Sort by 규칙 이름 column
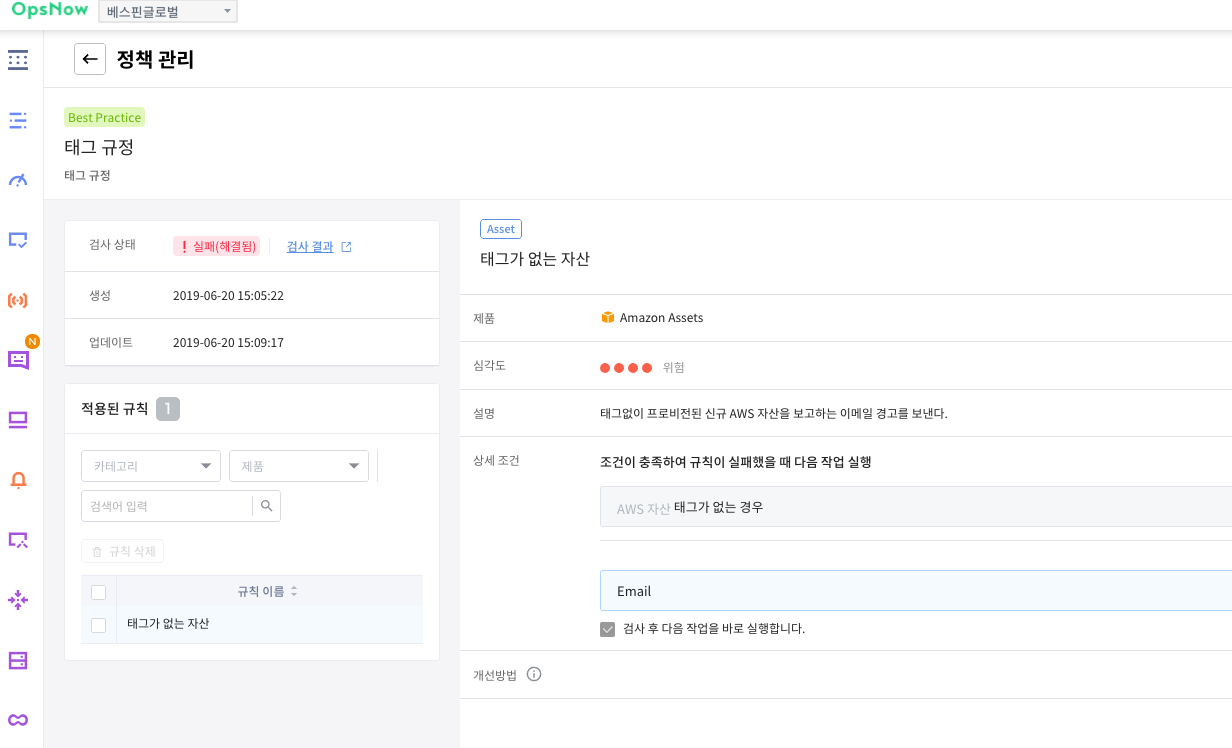The image size is (1232, 748). click(268, 592)
